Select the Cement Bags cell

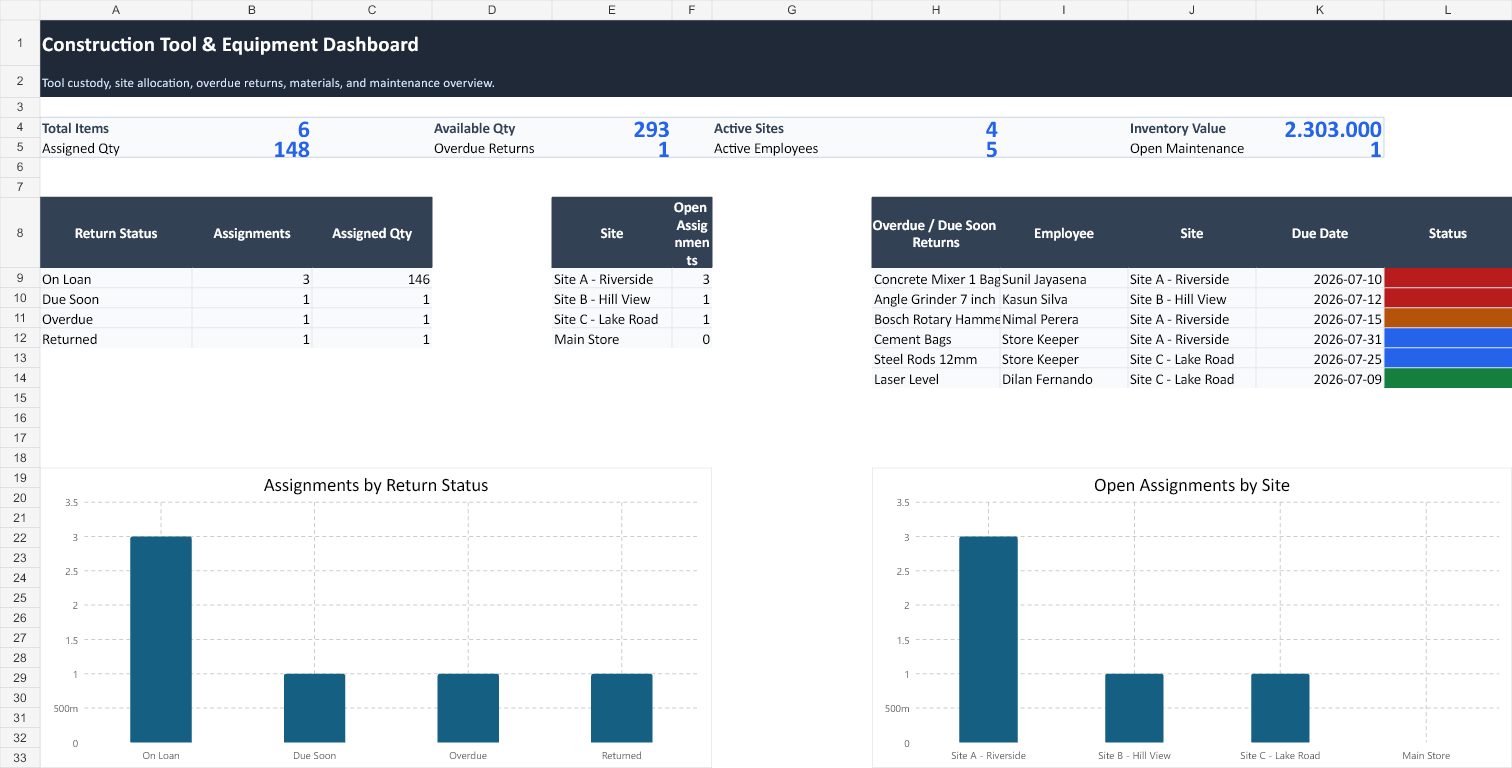pyautogui.click(x=936, y=339)
